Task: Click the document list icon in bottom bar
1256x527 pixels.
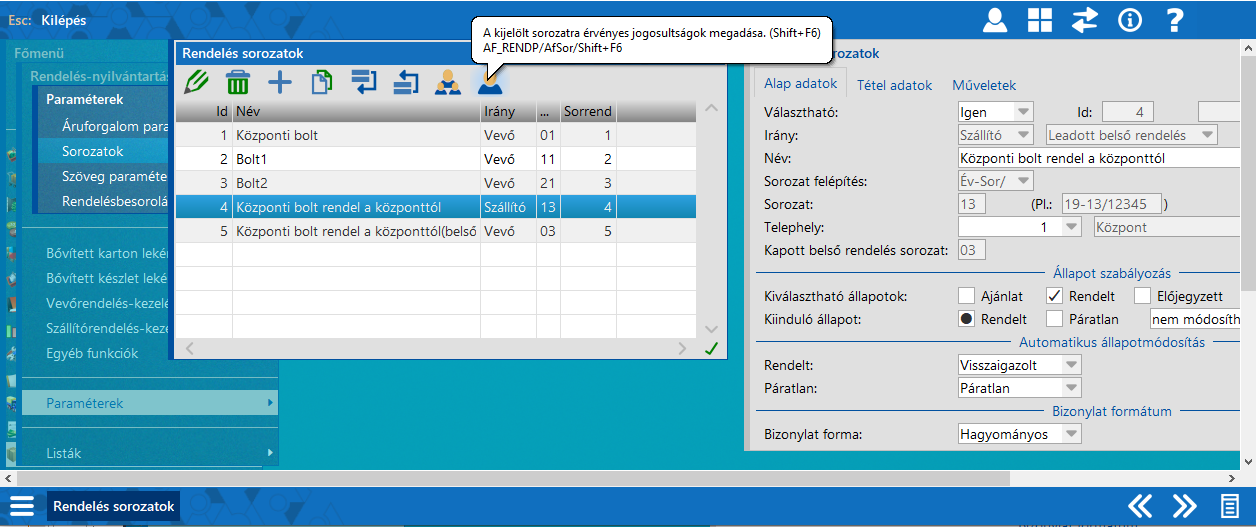Action: pyautogui.click(x=1228, y=506)
